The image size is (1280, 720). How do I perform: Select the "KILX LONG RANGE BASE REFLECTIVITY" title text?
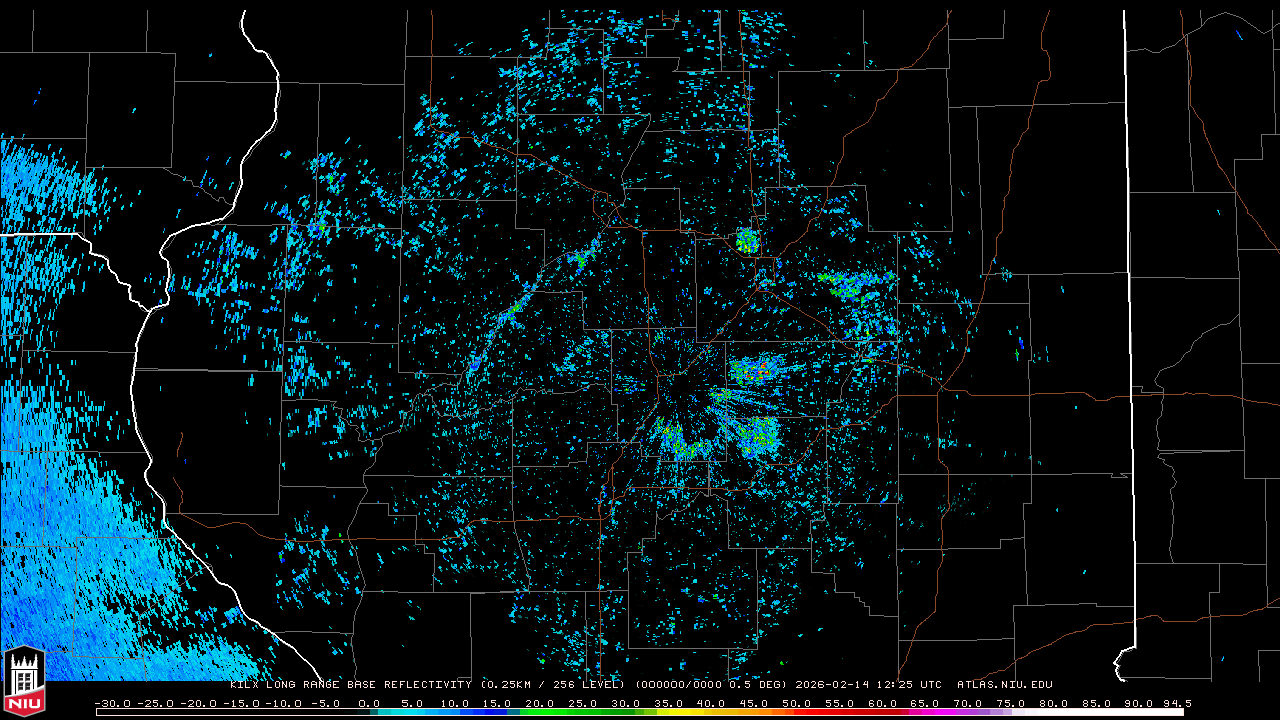pyautogui.click(x=351, y=685)
